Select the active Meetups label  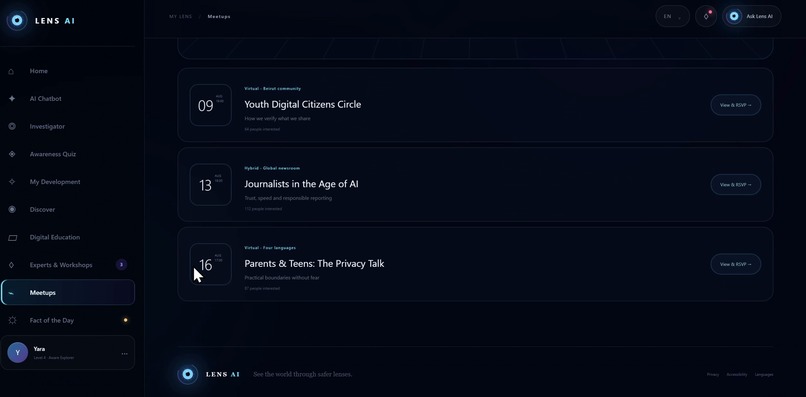(43, 293)
